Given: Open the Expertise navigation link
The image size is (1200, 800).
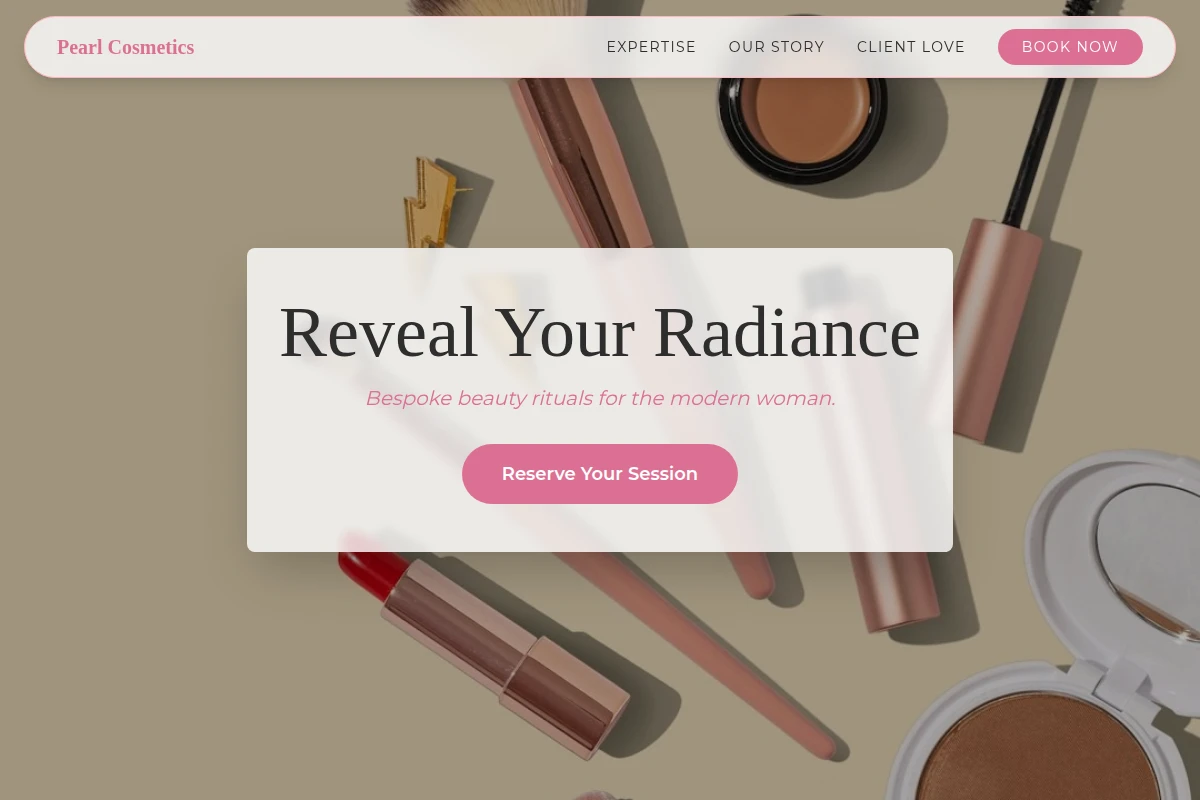Looking at the screenshot, I should tap(651, 47).
